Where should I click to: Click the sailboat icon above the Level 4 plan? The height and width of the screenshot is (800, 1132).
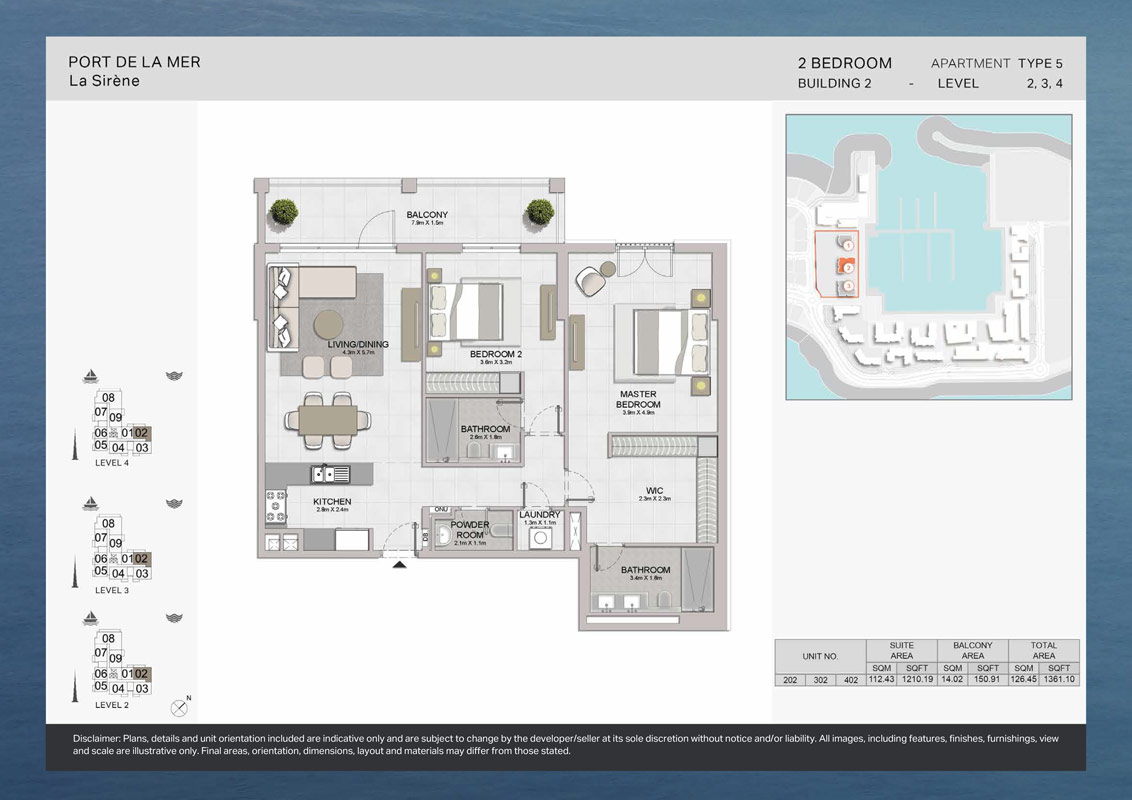tap(91, 377)
